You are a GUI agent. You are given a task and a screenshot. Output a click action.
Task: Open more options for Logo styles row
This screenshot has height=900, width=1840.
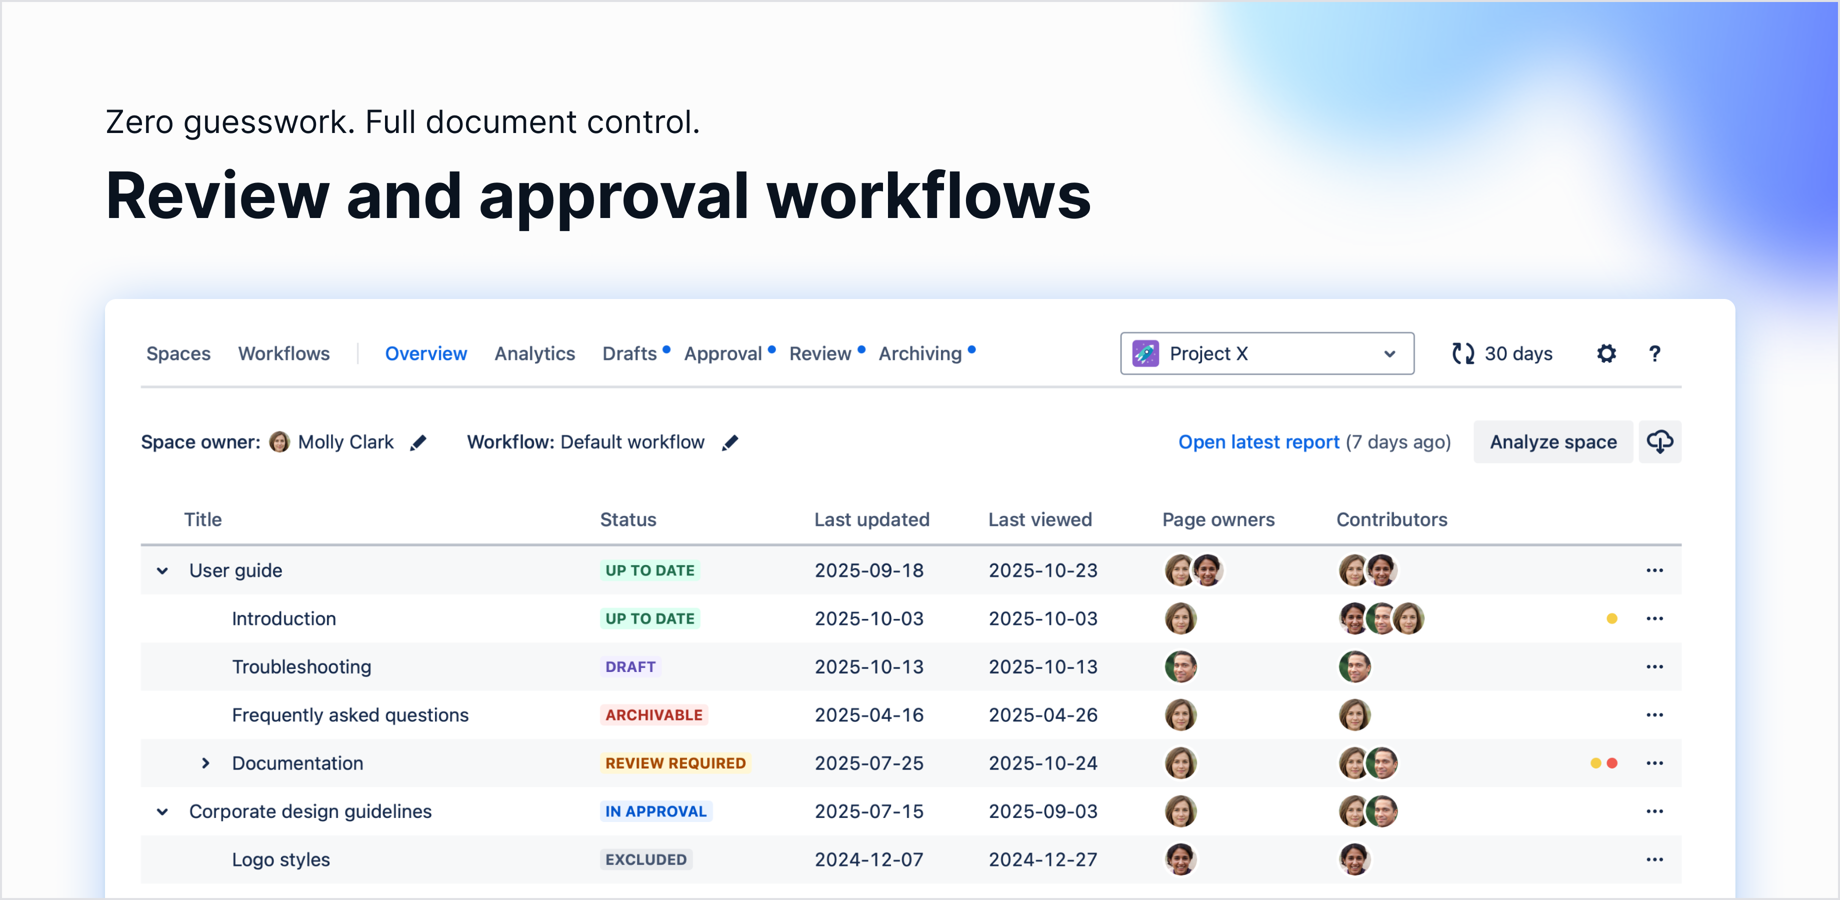click(1655, 859)
